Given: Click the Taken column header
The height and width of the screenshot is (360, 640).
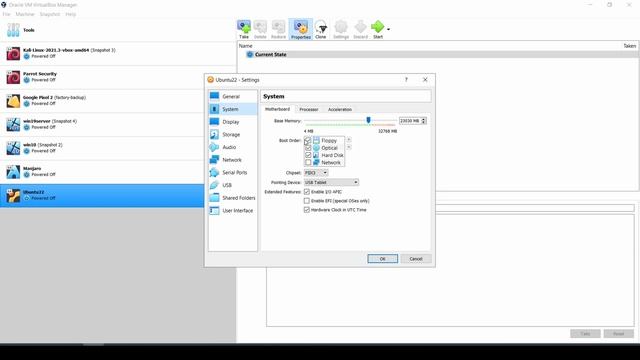Looking at the screenshot, I should coord(629,46).
